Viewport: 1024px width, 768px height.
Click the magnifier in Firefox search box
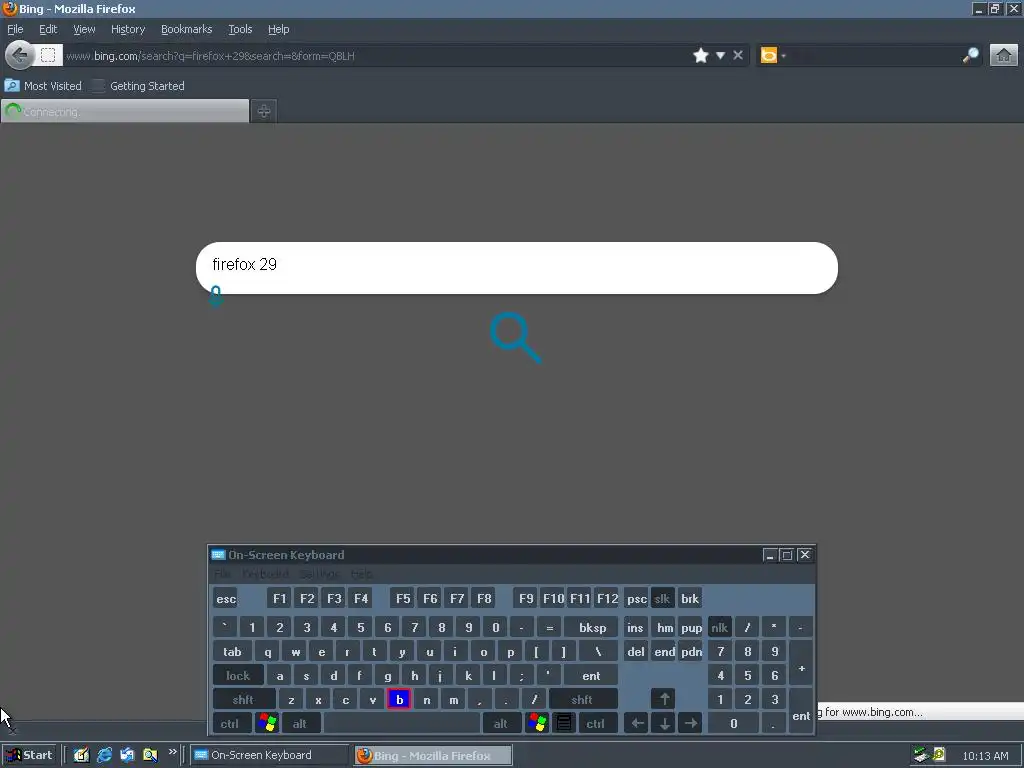pos(970,56)
